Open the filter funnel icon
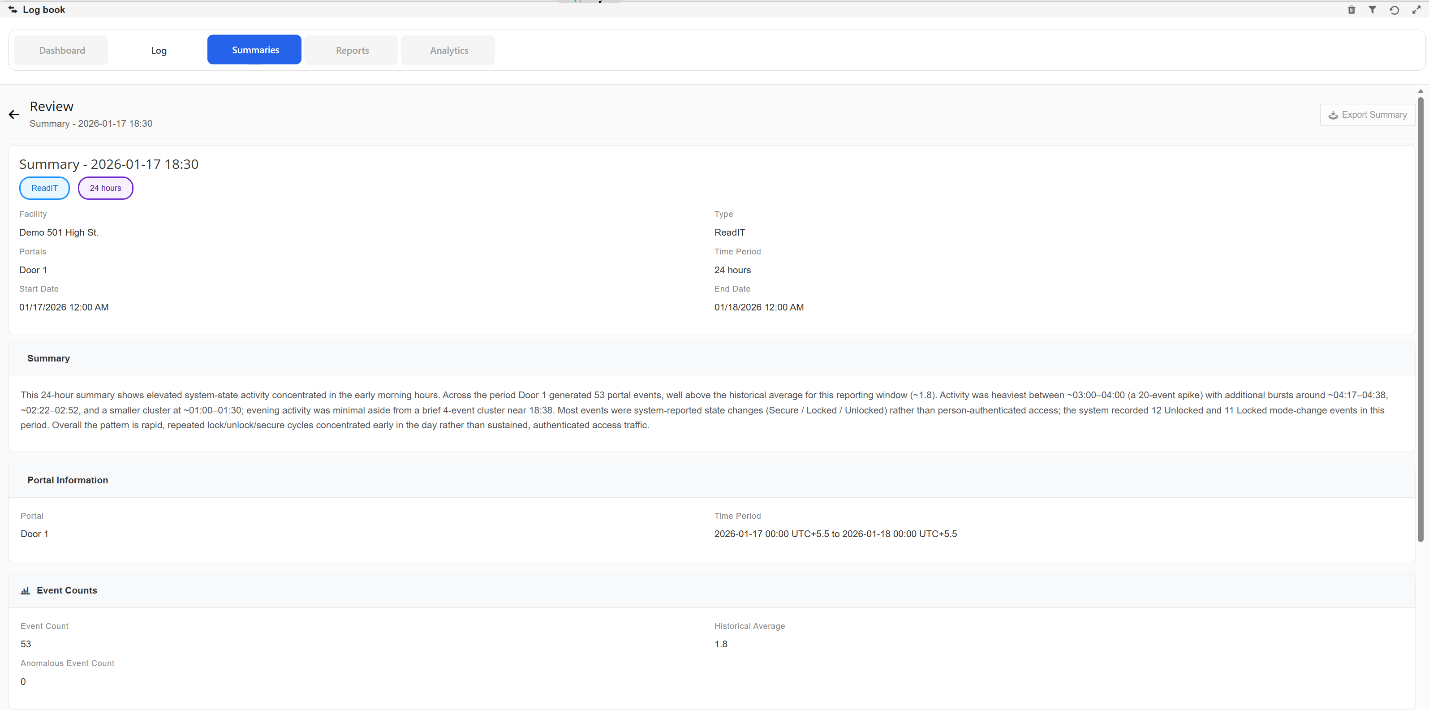The height and width of the screenshot is (710, 1429). pos(1372,10)
